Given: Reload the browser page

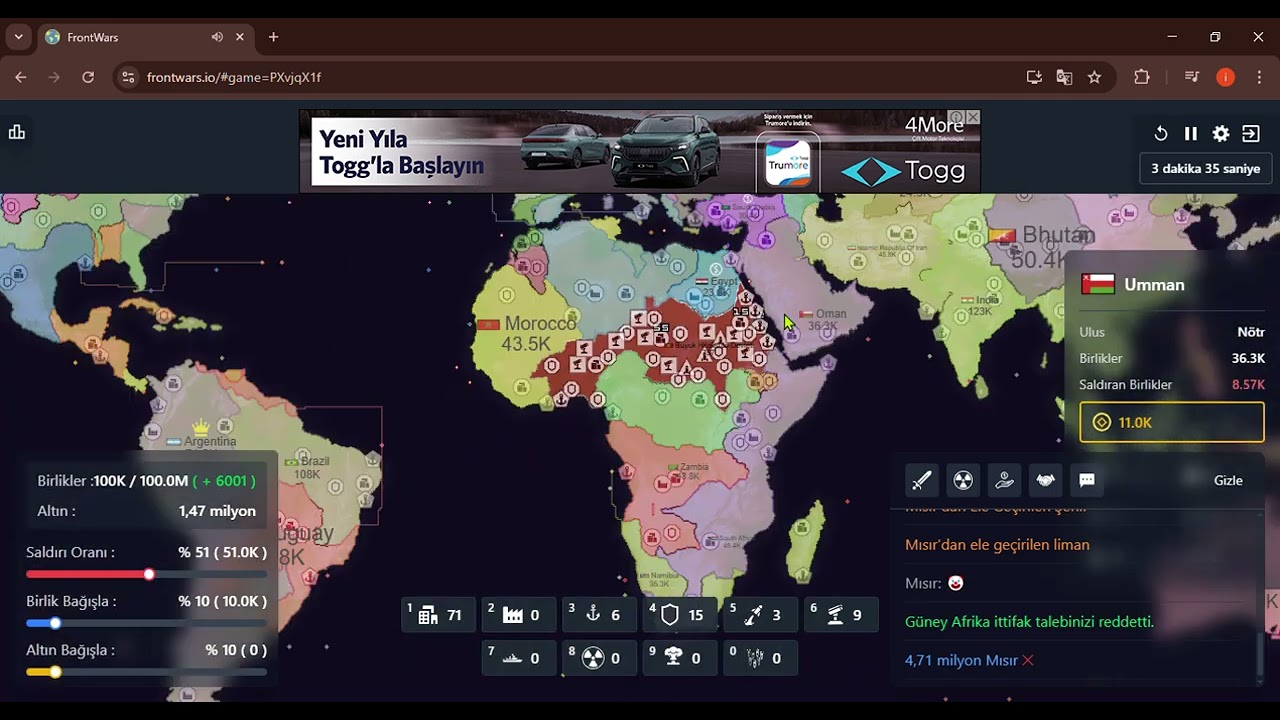Looking at the screenshot, I should pyautogui.click(x=88, y=77).
